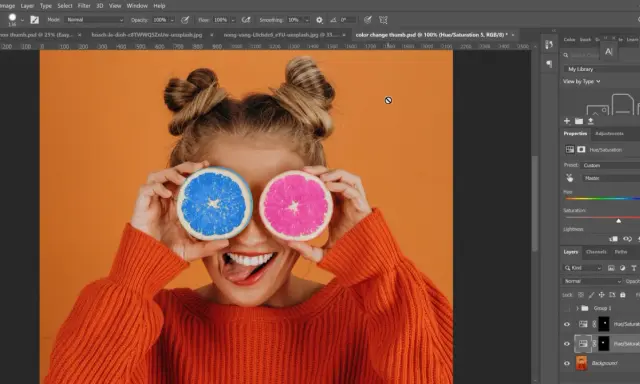Open the Smoothing value dropdown arrow

pyautogui.click(x=307, y=20)
